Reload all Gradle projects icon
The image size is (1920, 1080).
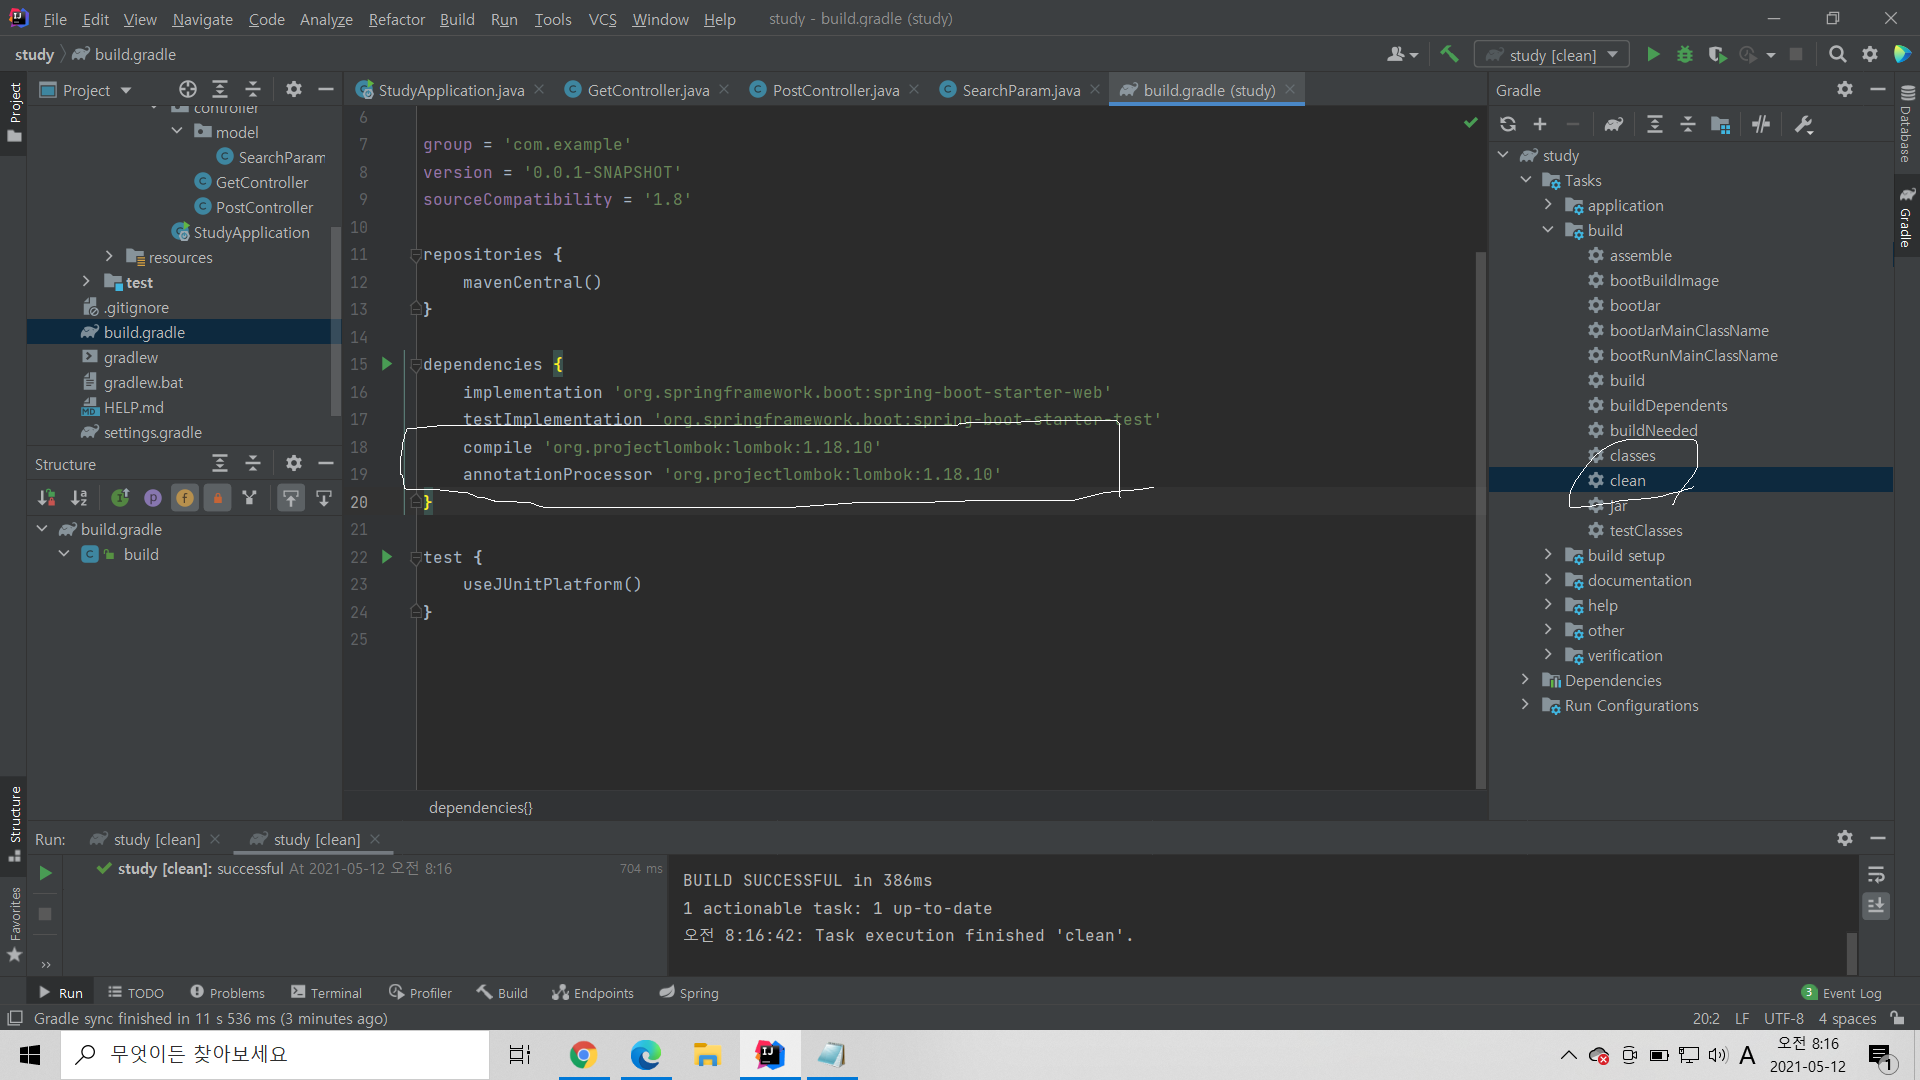click(x=1508, y=124)
